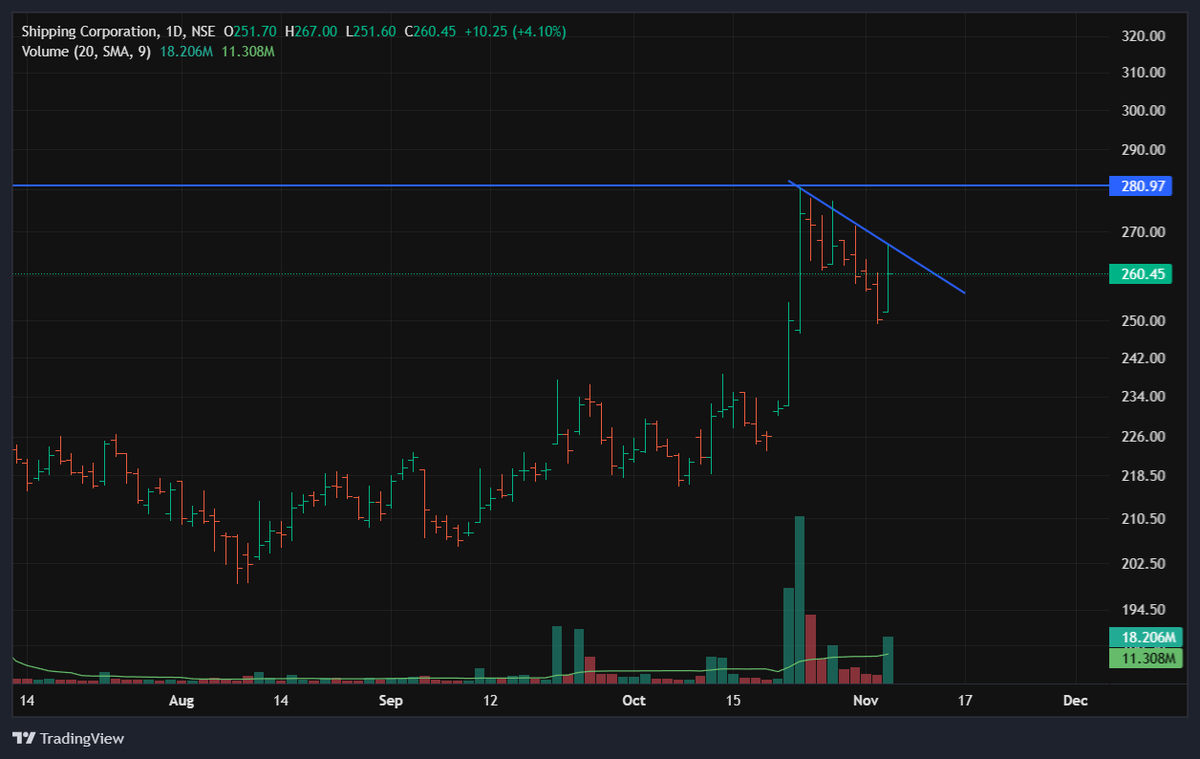Click the Oct label on time axis

coord(634,701)
